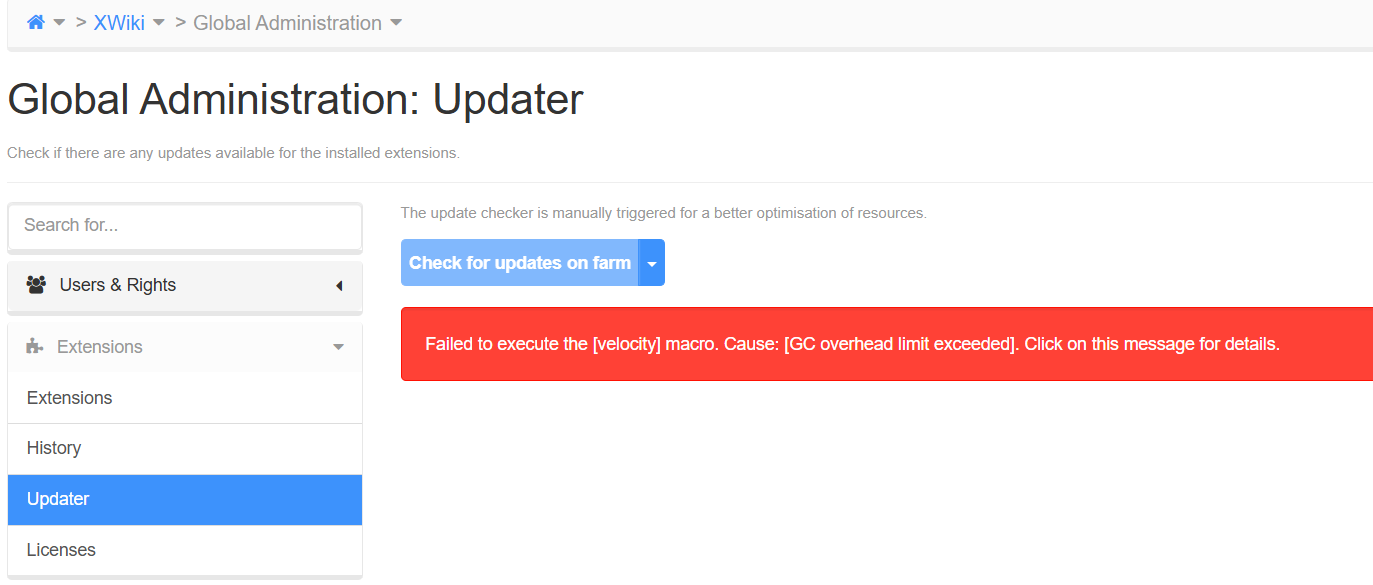
Task: Expand dropdown caret next to home icon
Action: (60, 23)
